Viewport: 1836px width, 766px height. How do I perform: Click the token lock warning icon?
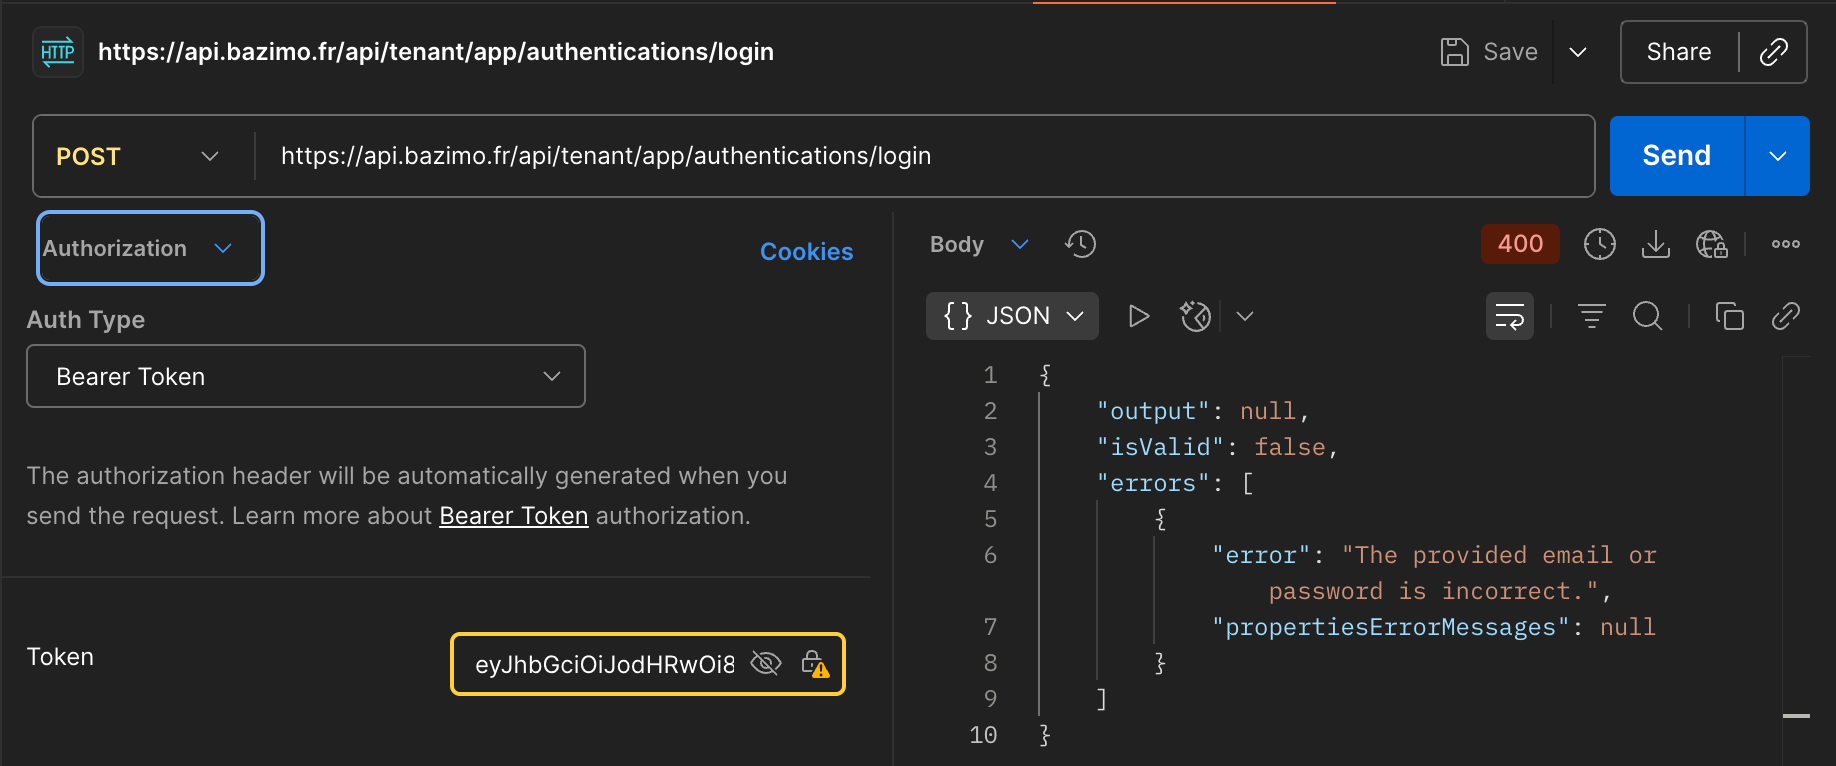tap(815, 664)
